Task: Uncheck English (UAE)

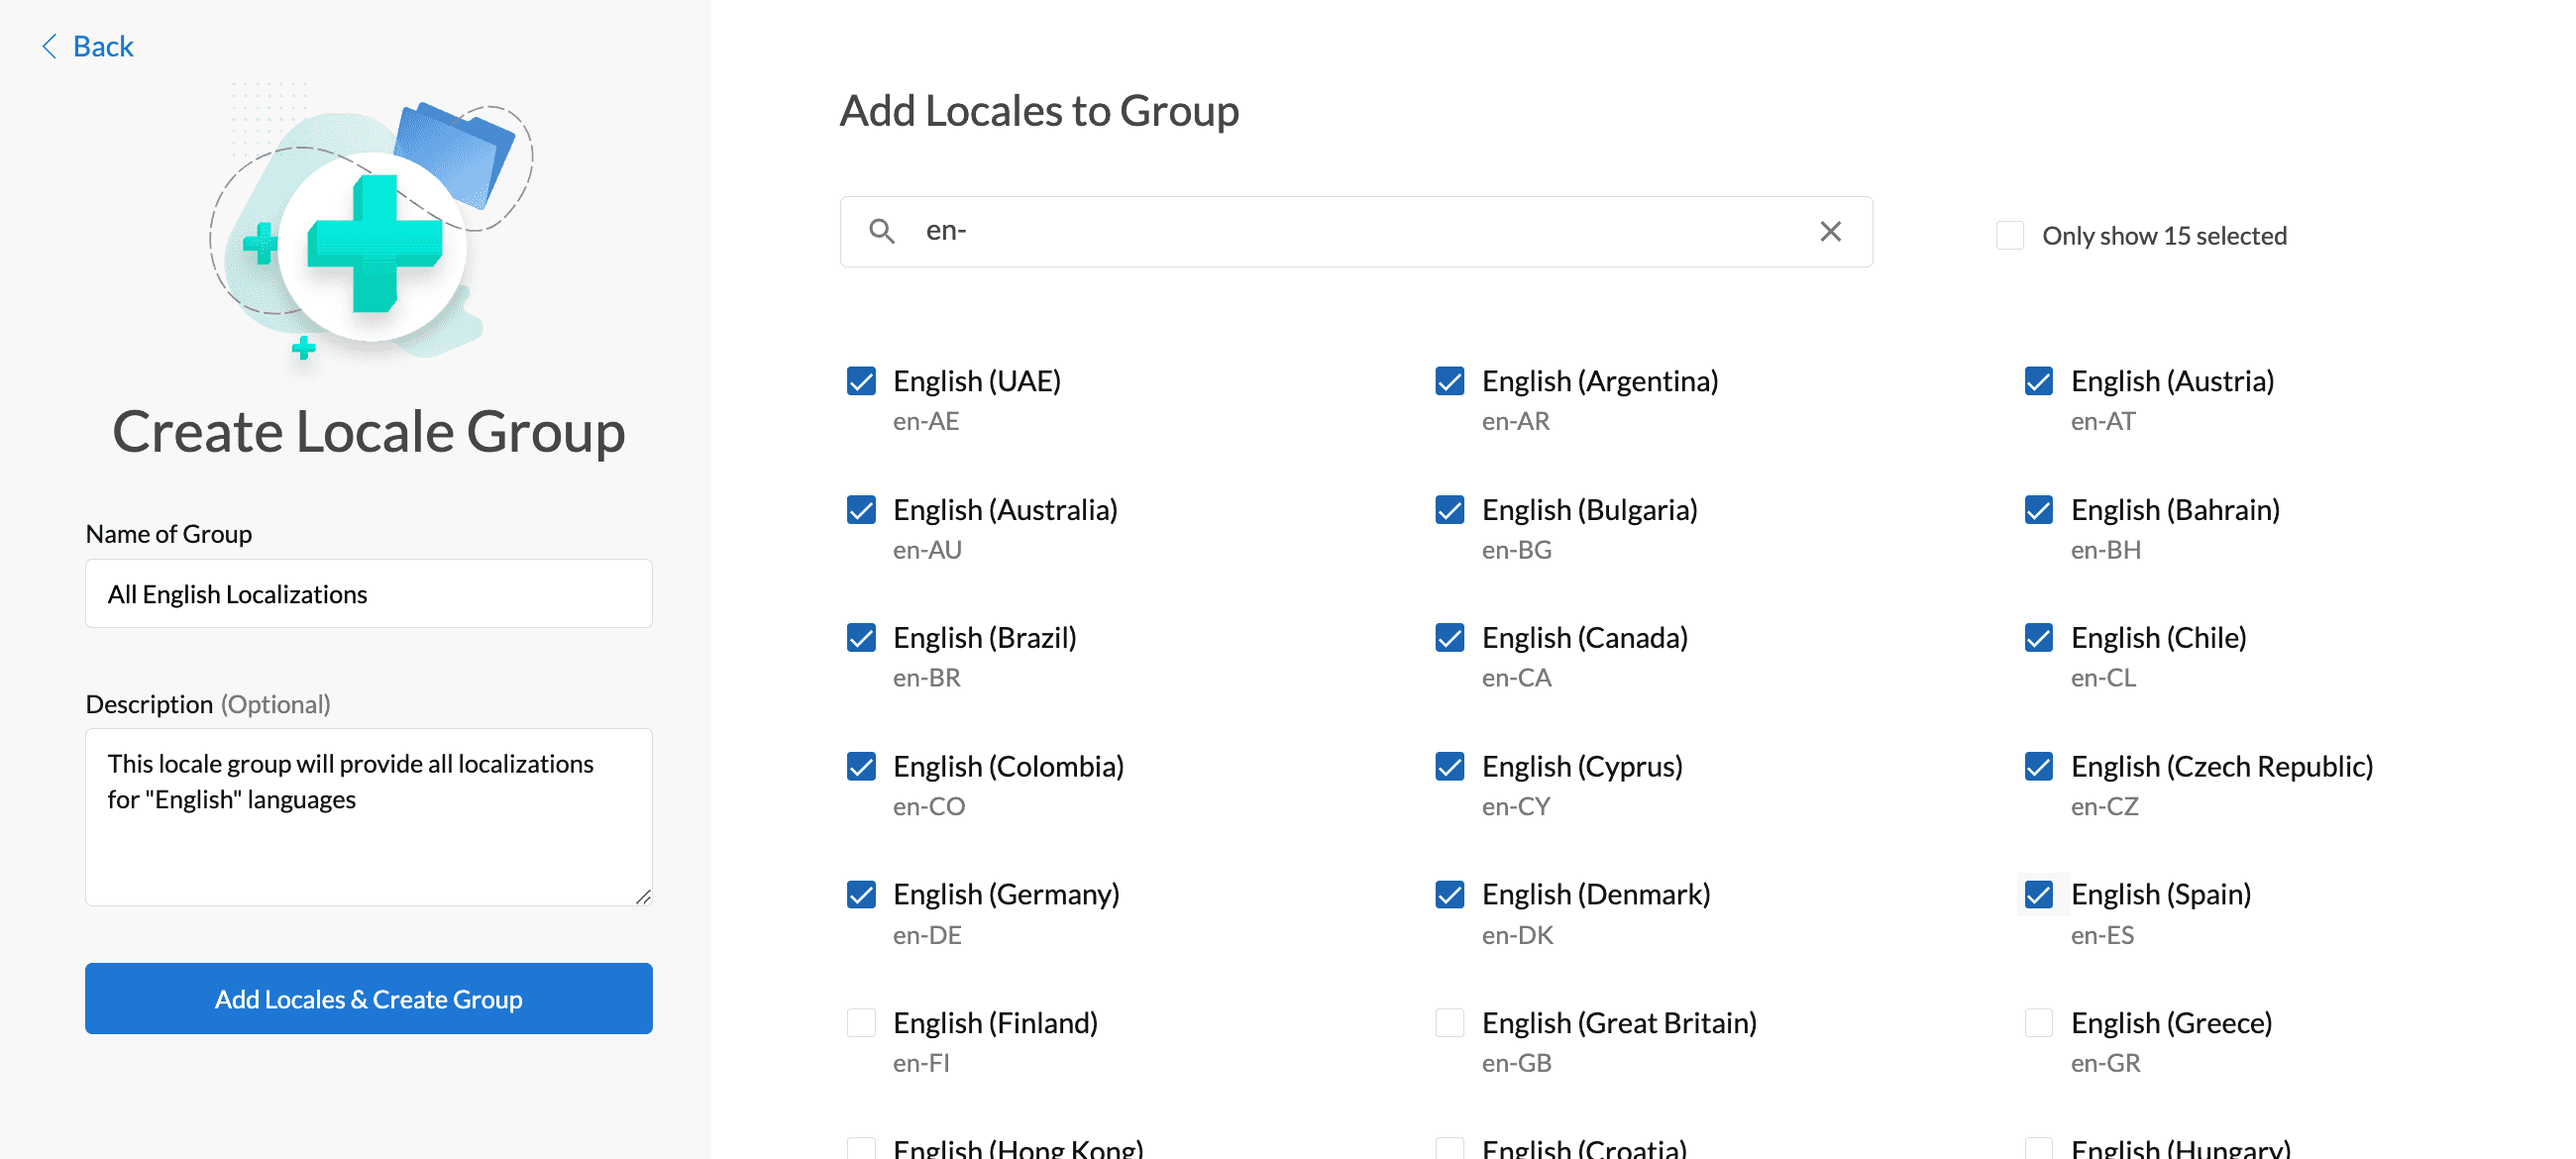Action: (x=862, y=381)
